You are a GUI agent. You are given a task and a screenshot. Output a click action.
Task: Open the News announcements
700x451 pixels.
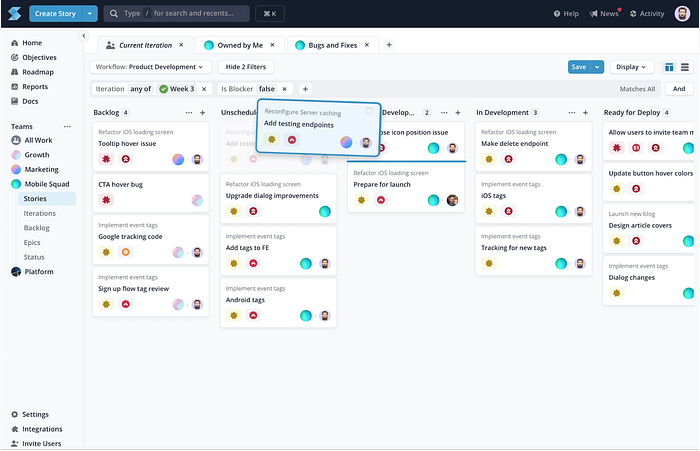(604, 14)
